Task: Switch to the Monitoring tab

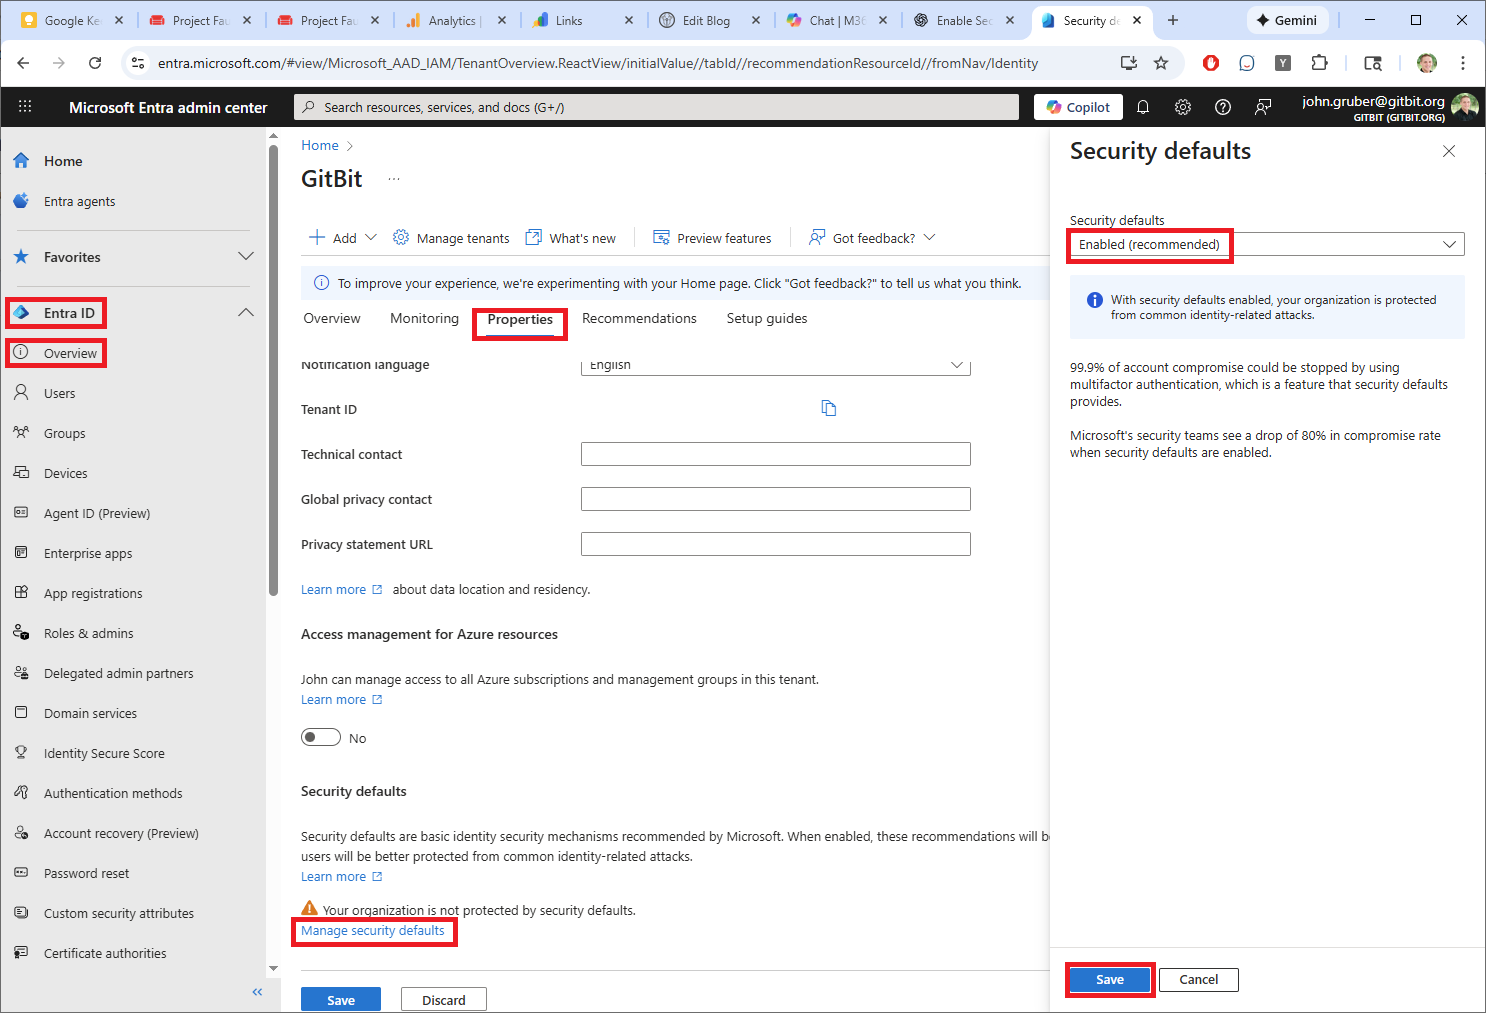Action: click(x=423, y=318)
